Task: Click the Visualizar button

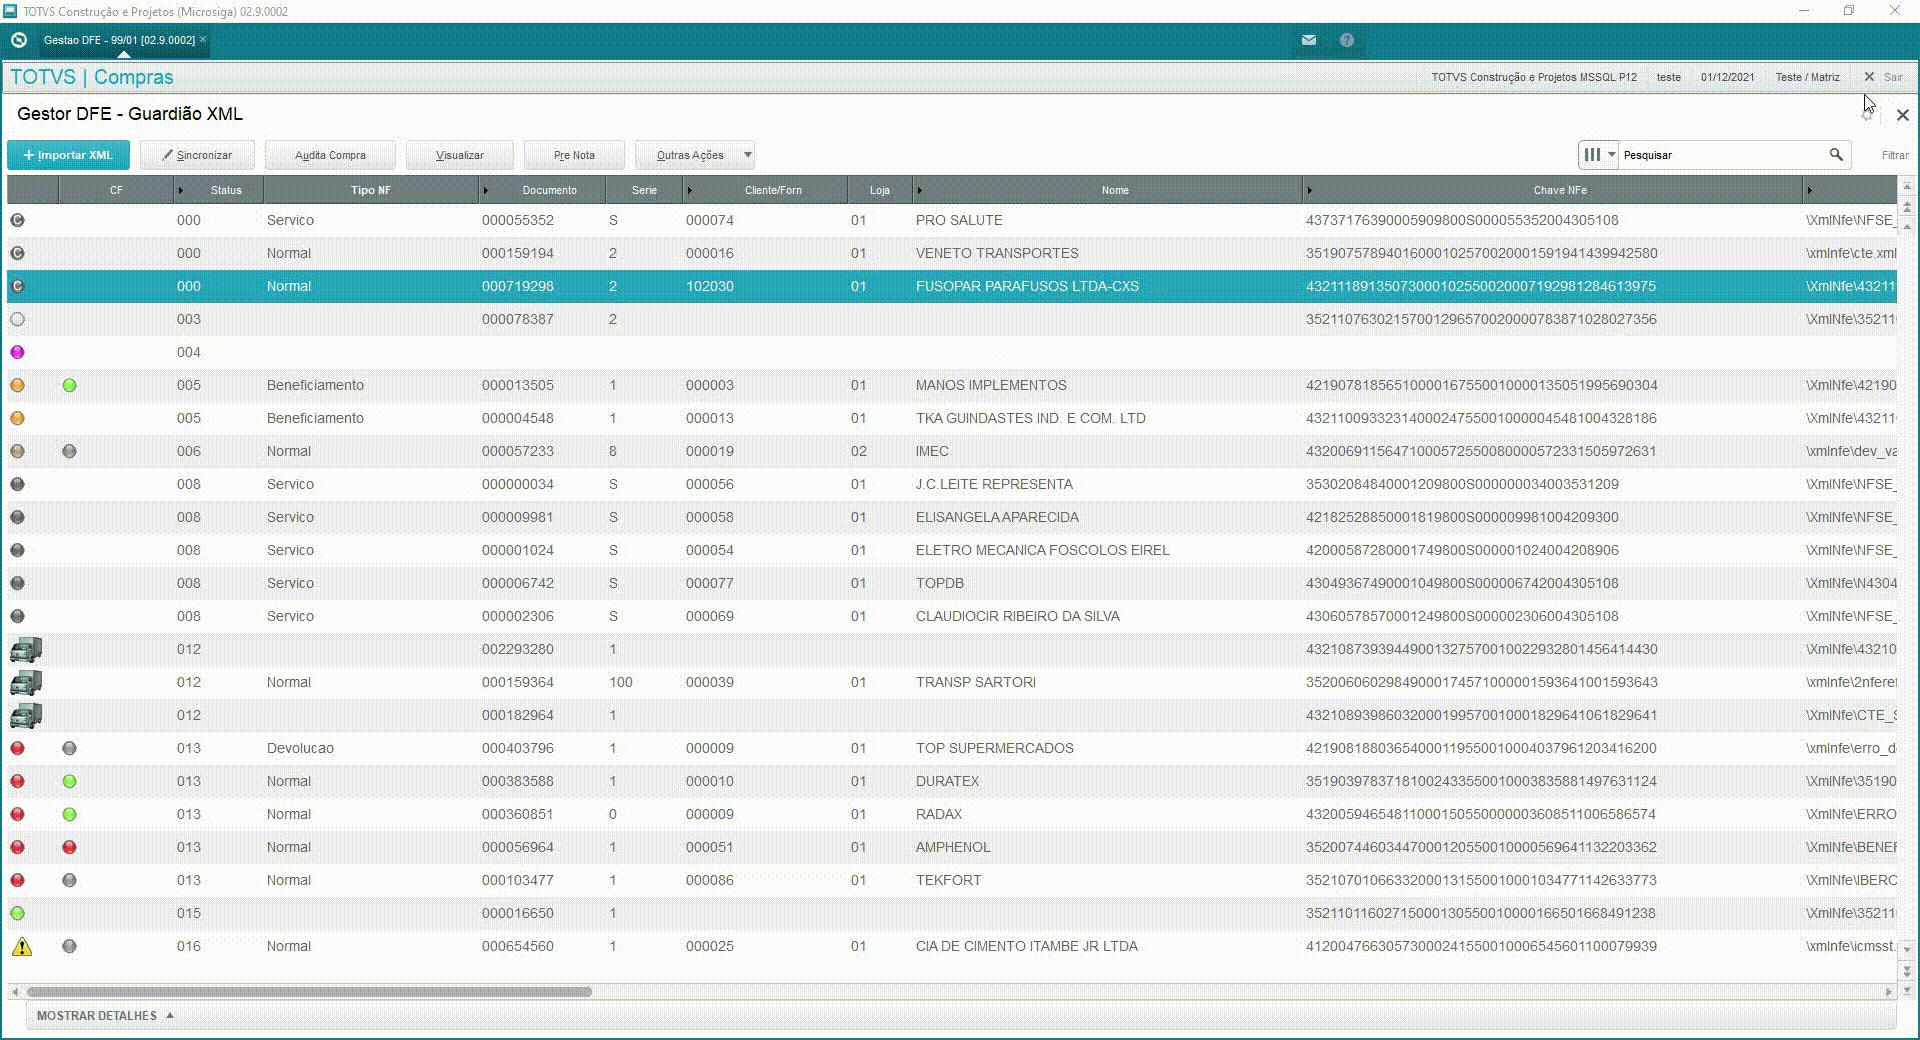Action: 459,155
